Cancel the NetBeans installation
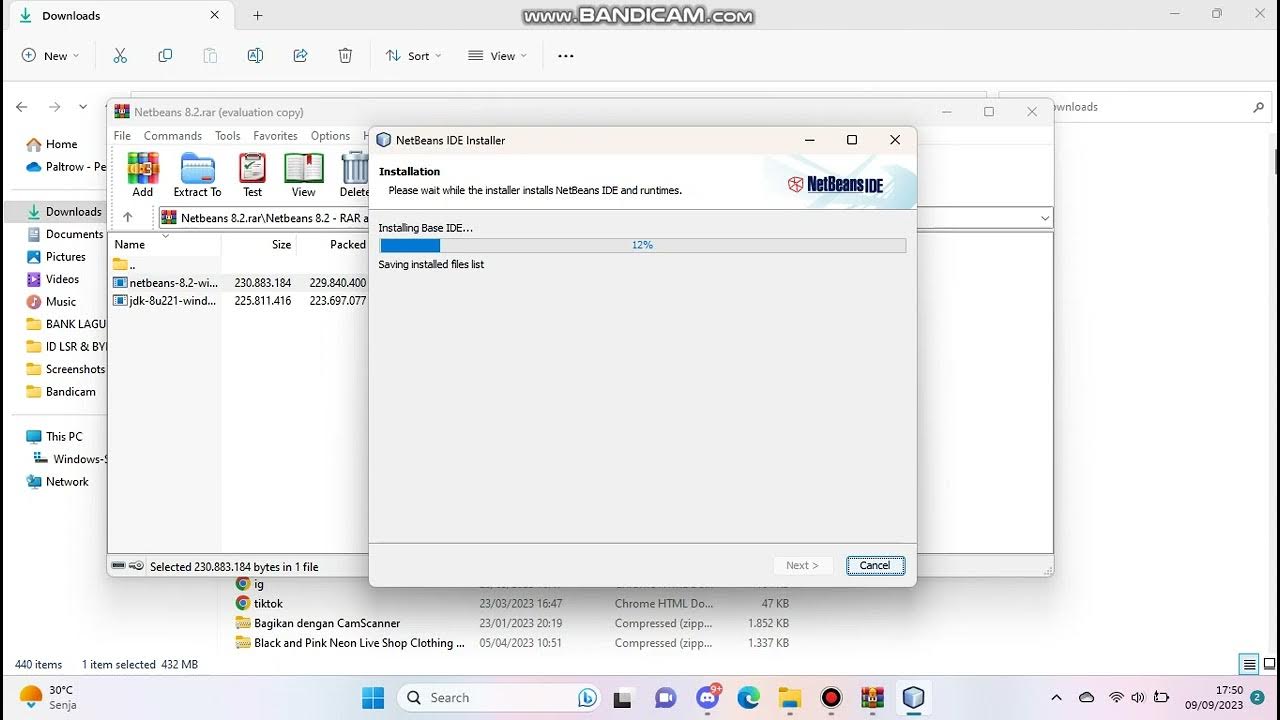Image resolution: width=1280 pixels, height=720 pixels. (x=875, y=565)
